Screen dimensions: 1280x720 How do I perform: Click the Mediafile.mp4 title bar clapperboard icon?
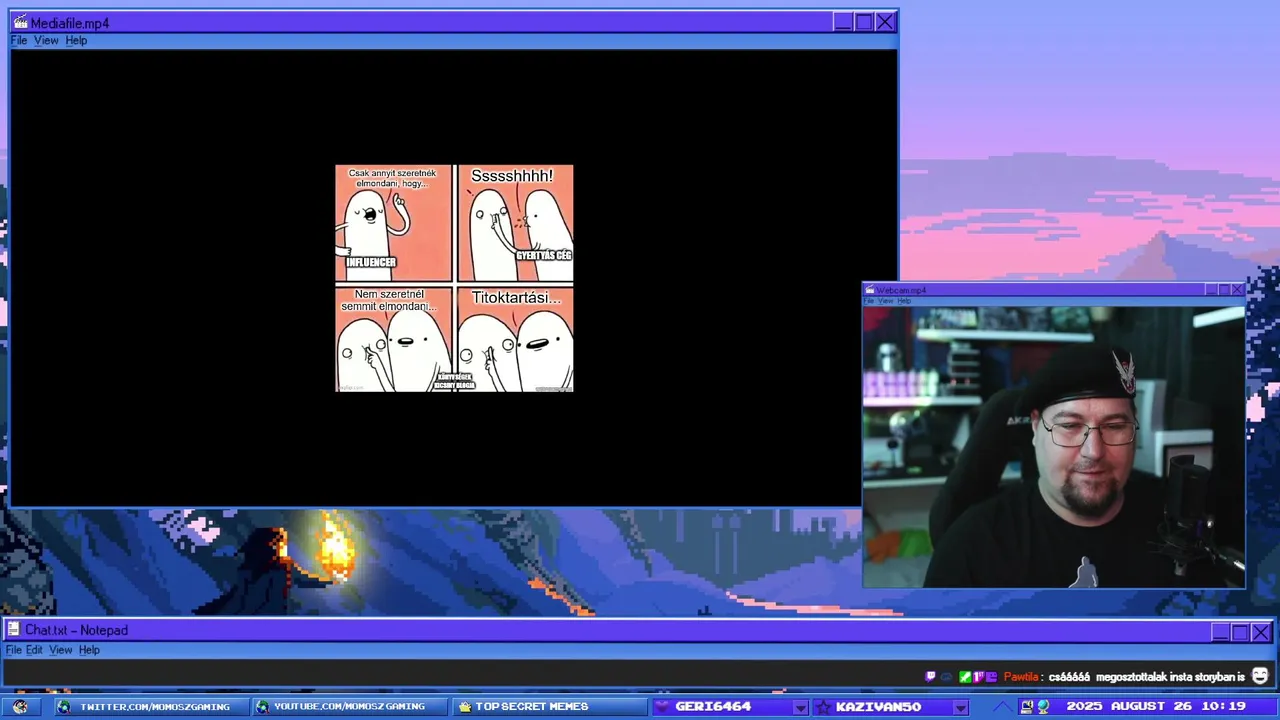[20, 22]
